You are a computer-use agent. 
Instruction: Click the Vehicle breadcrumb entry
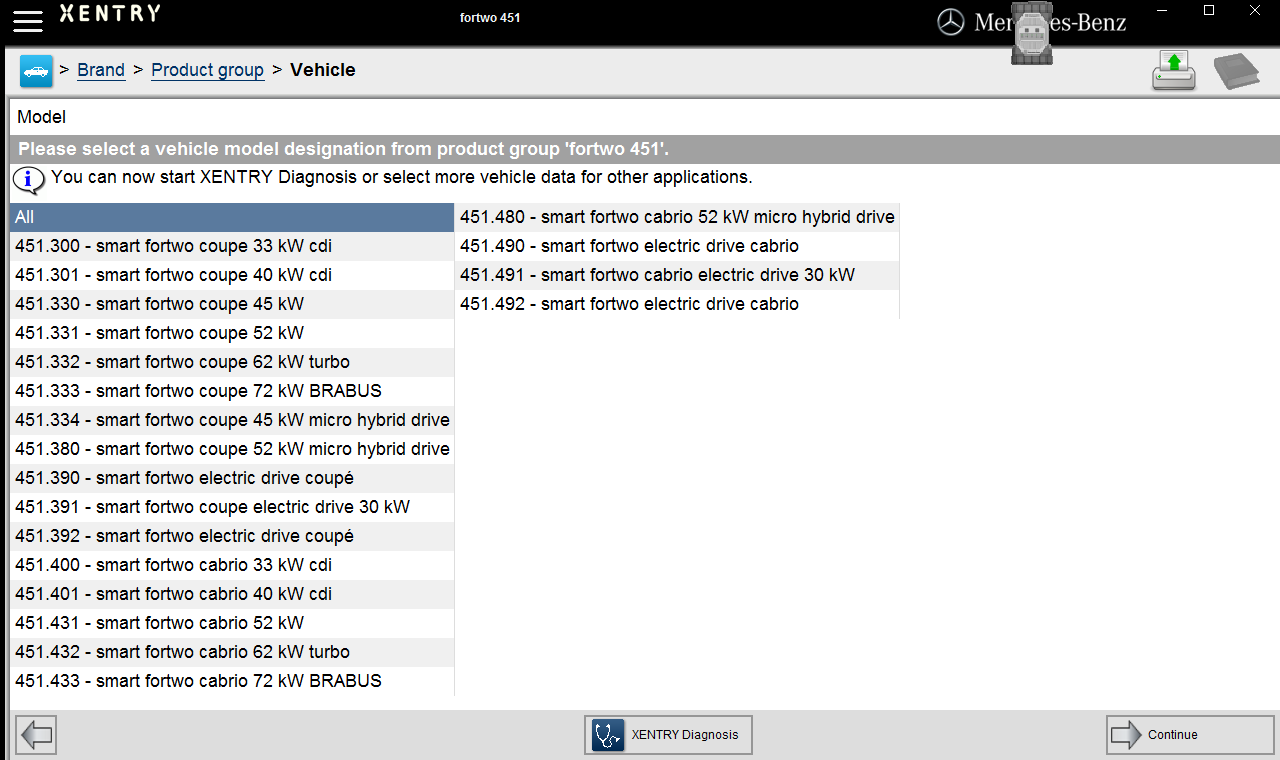(x=323, y=70)
